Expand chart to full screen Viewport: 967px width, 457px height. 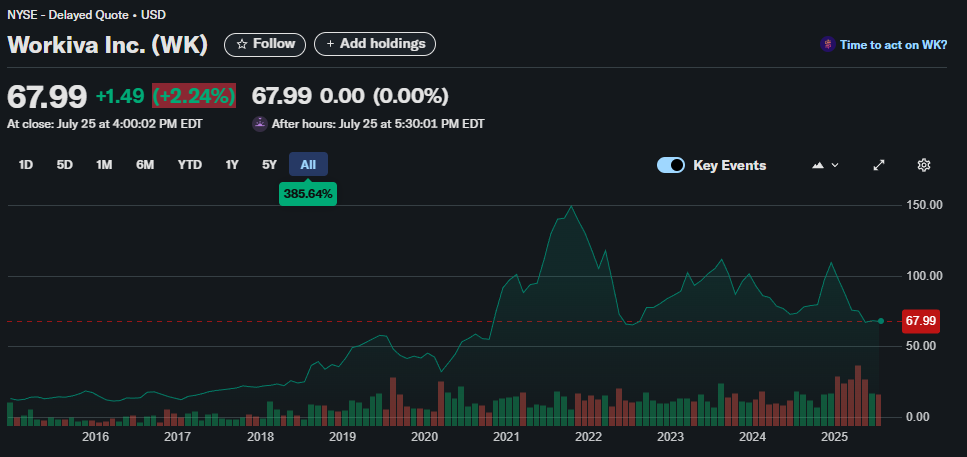pos(879,165)
